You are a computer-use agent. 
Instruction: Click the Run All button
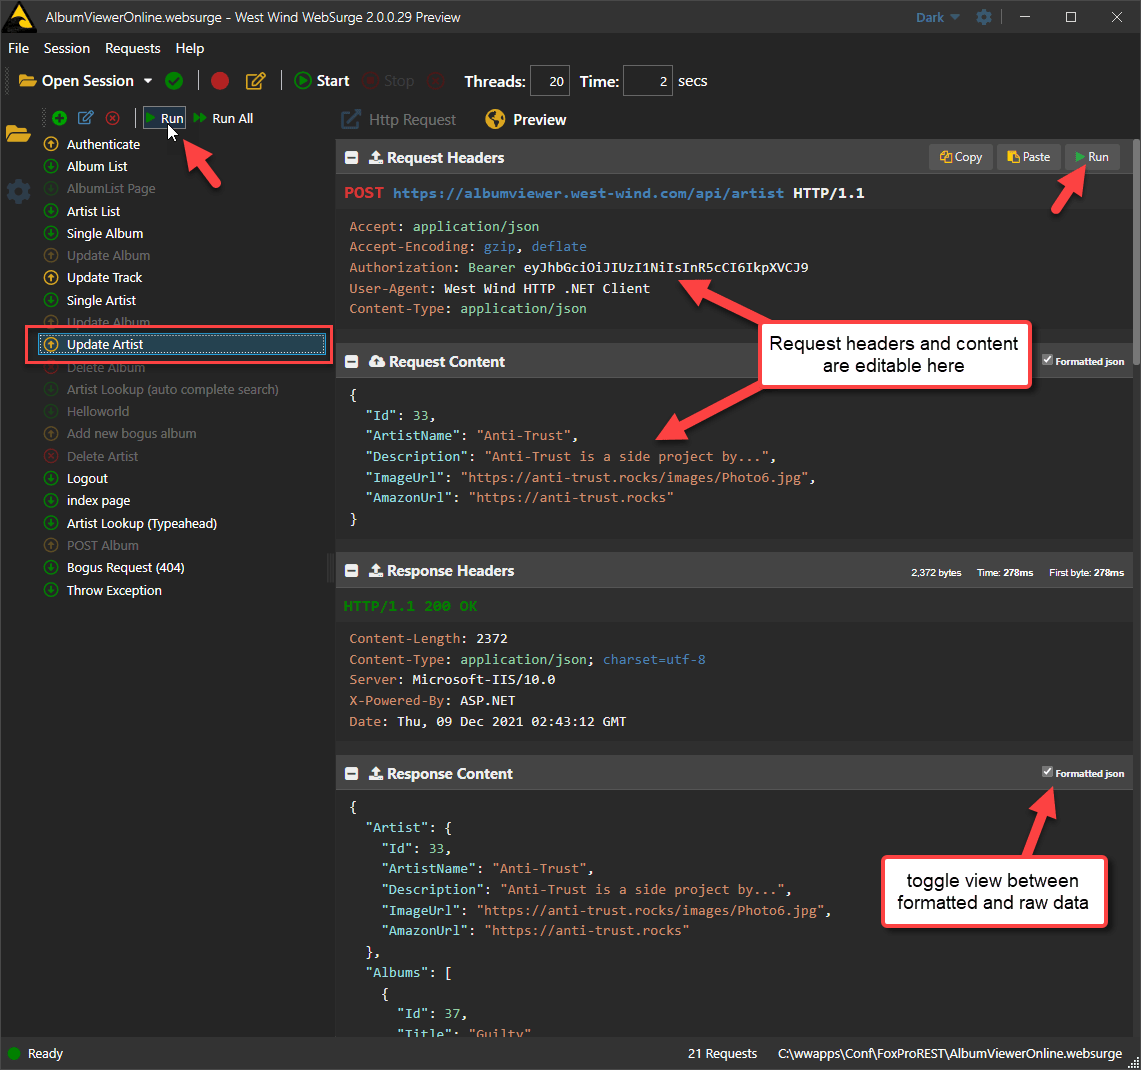click(x=223, y=118)
